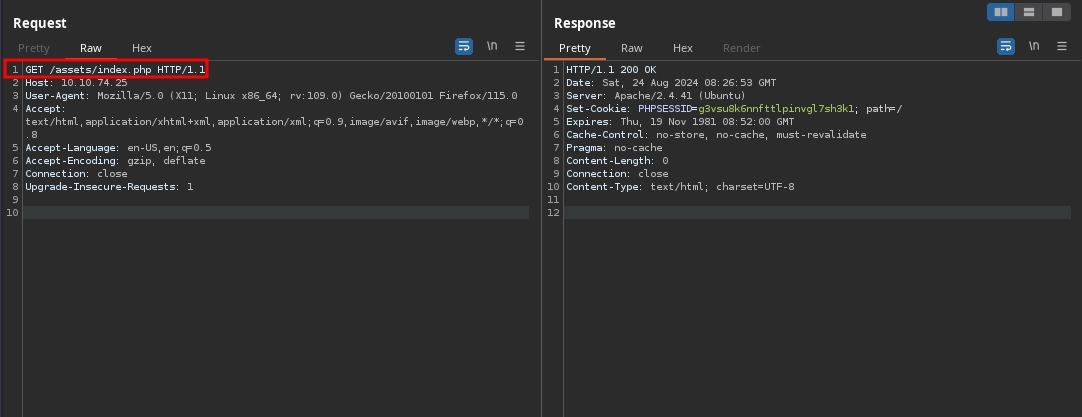
Task: Show non-printable characters in Request panel
Action: pyautogui.click(x=492, y=46)
